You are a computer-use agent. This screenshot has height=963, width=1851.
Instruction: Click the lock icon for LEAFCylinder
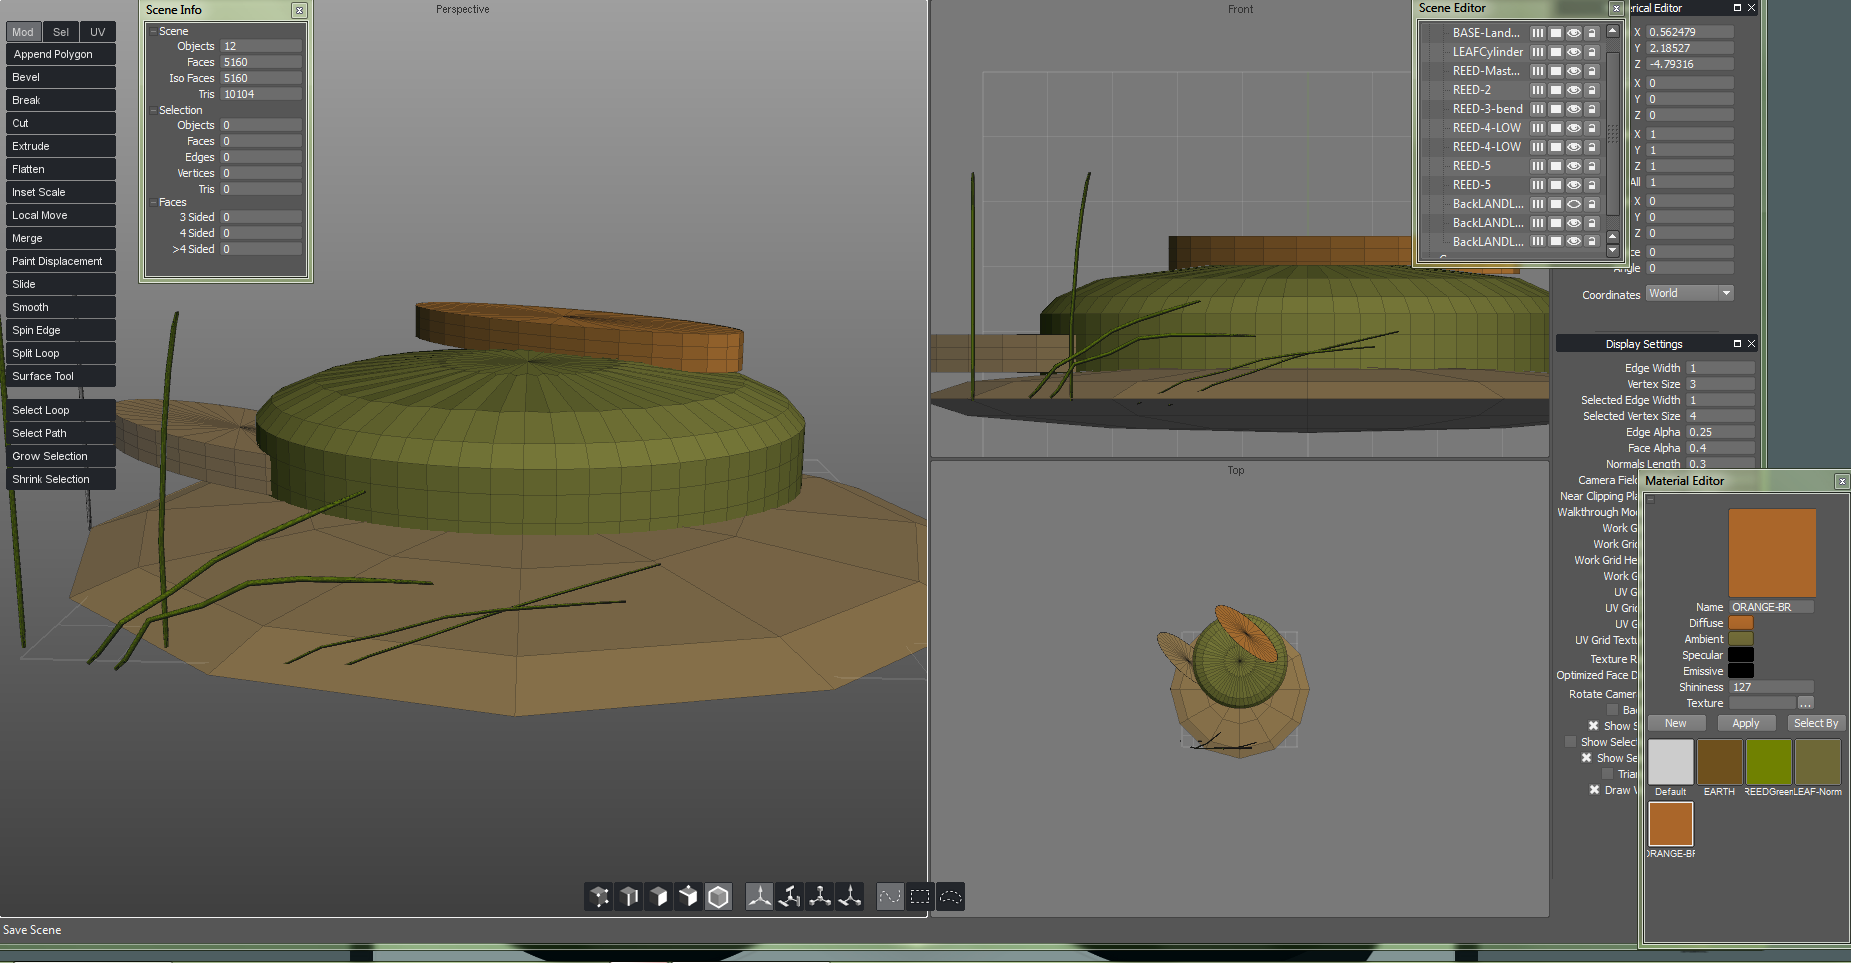1592,52
